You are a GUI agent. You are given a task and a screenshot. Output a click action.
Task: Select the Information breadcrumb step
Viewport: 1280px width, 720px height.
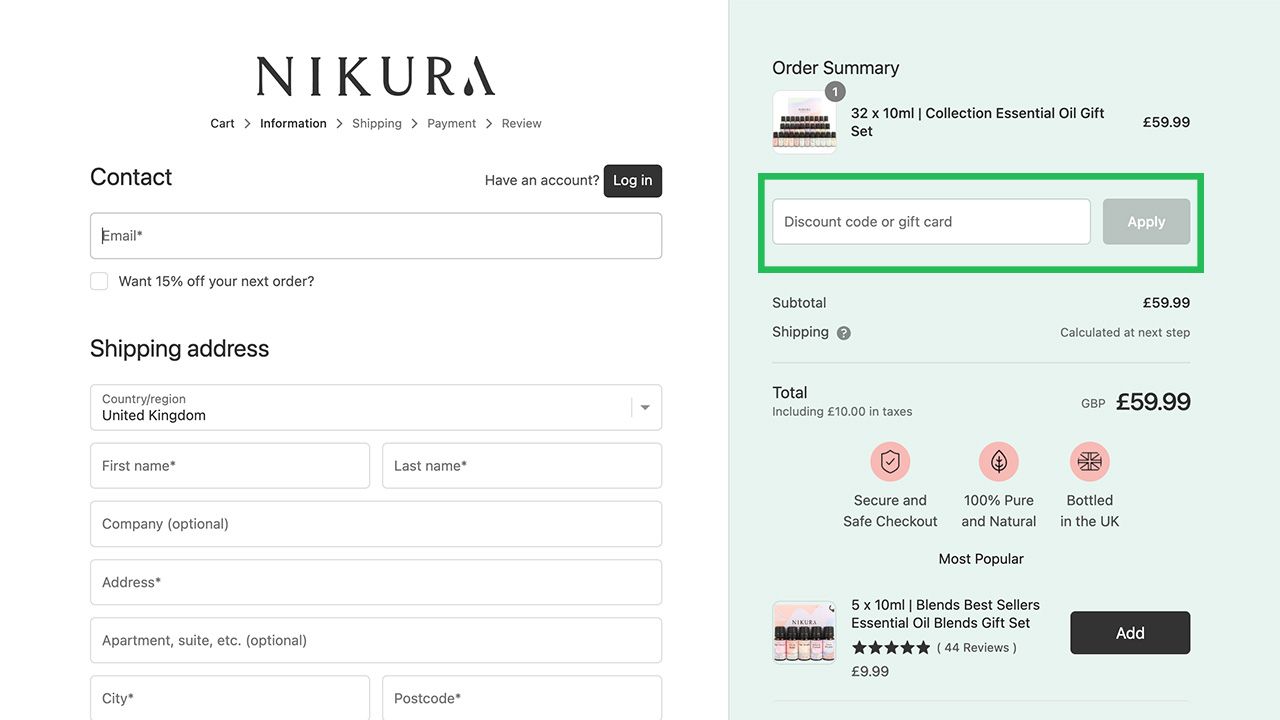click(293, 124)
